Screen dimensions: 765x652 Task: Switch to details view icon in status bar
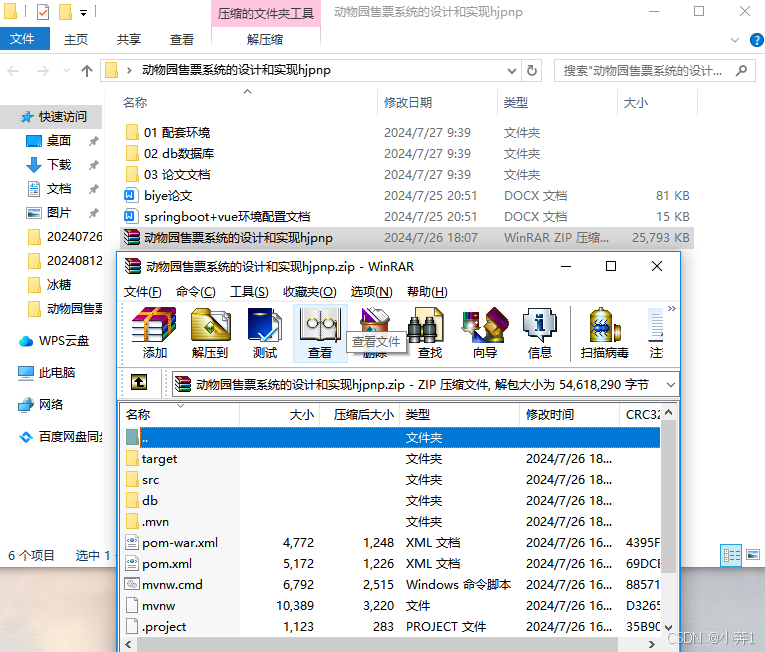tap(731, 555)
